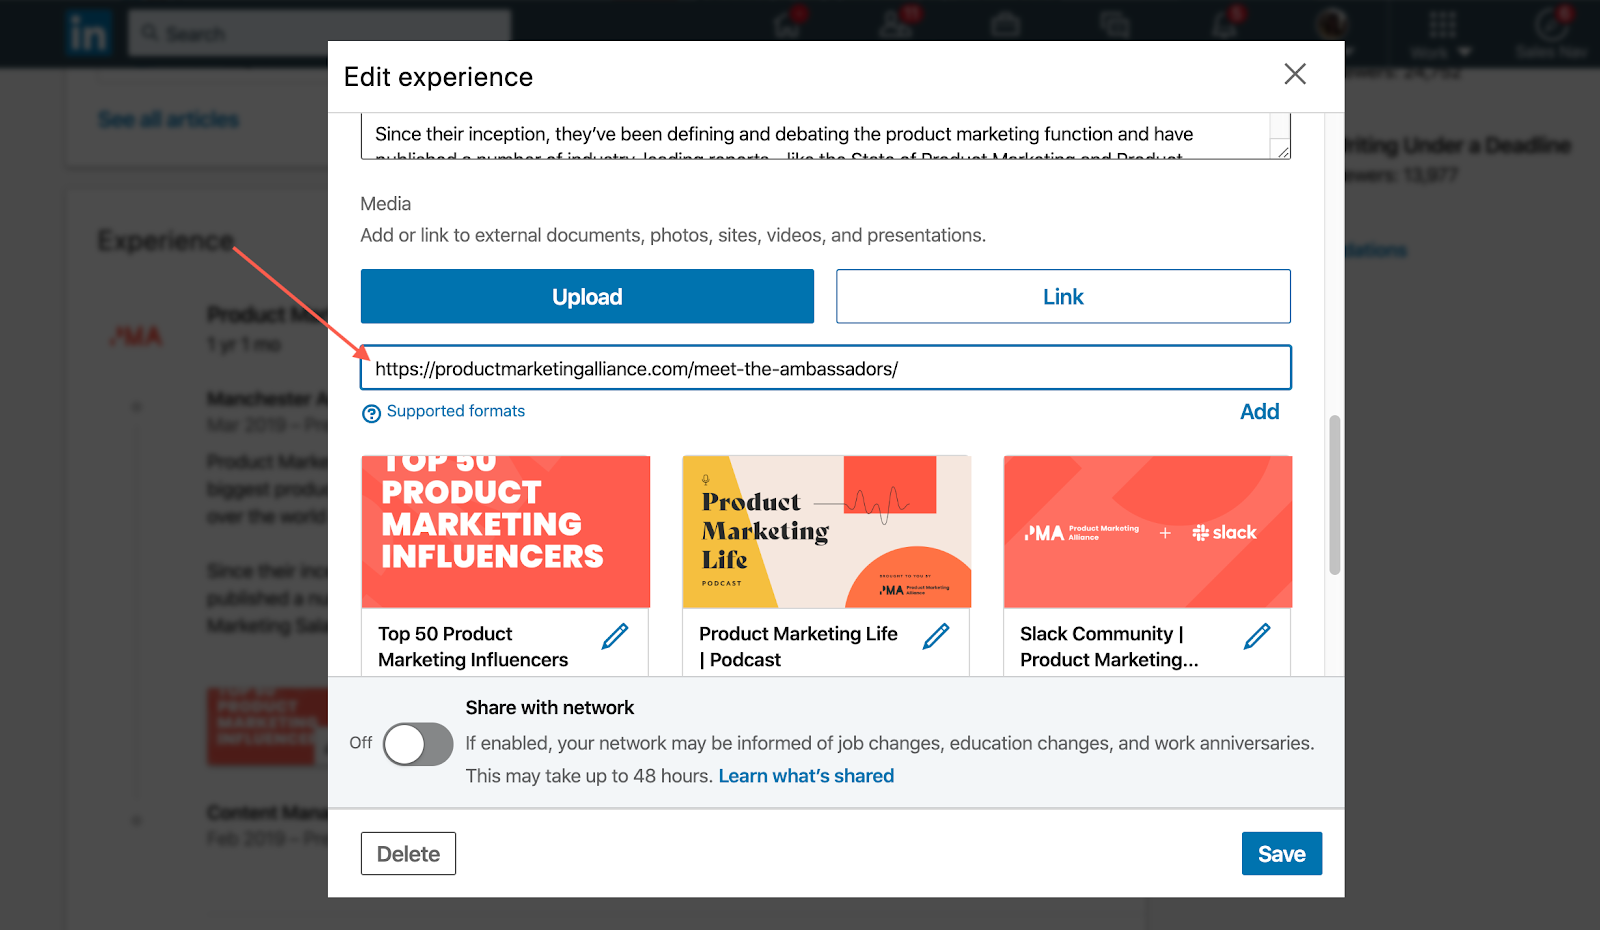Save the experience changes
Viewport: 1600px width, 930px height.
[x=1281, y=854]
